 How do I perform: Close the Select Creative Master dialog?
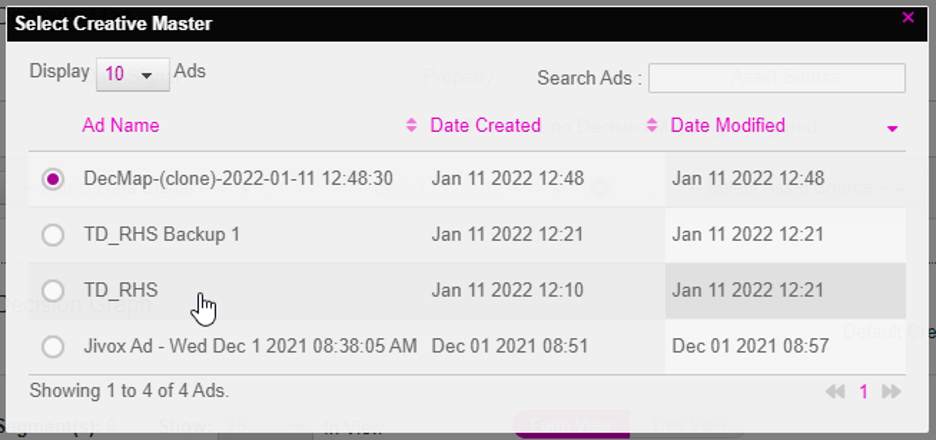click(x=908, y=17)
